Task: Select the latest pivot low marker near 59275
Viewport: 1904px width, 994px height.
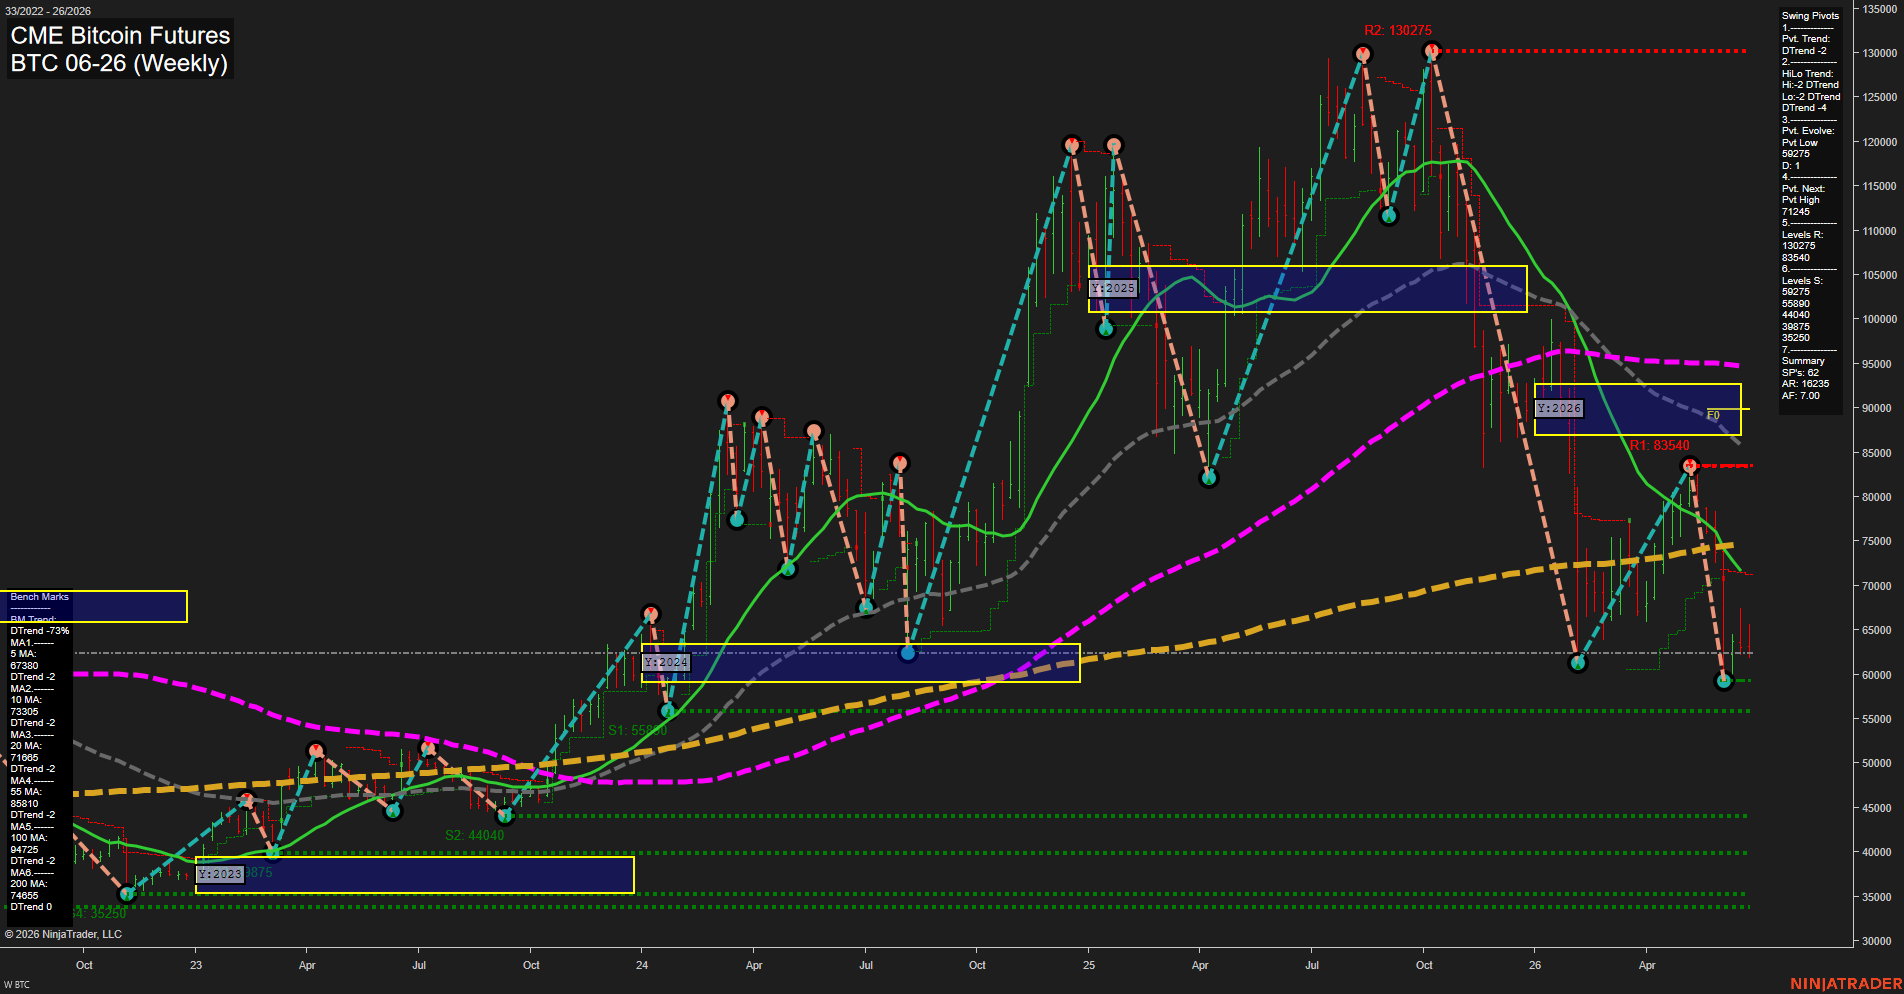Action: pos(1723,681)
